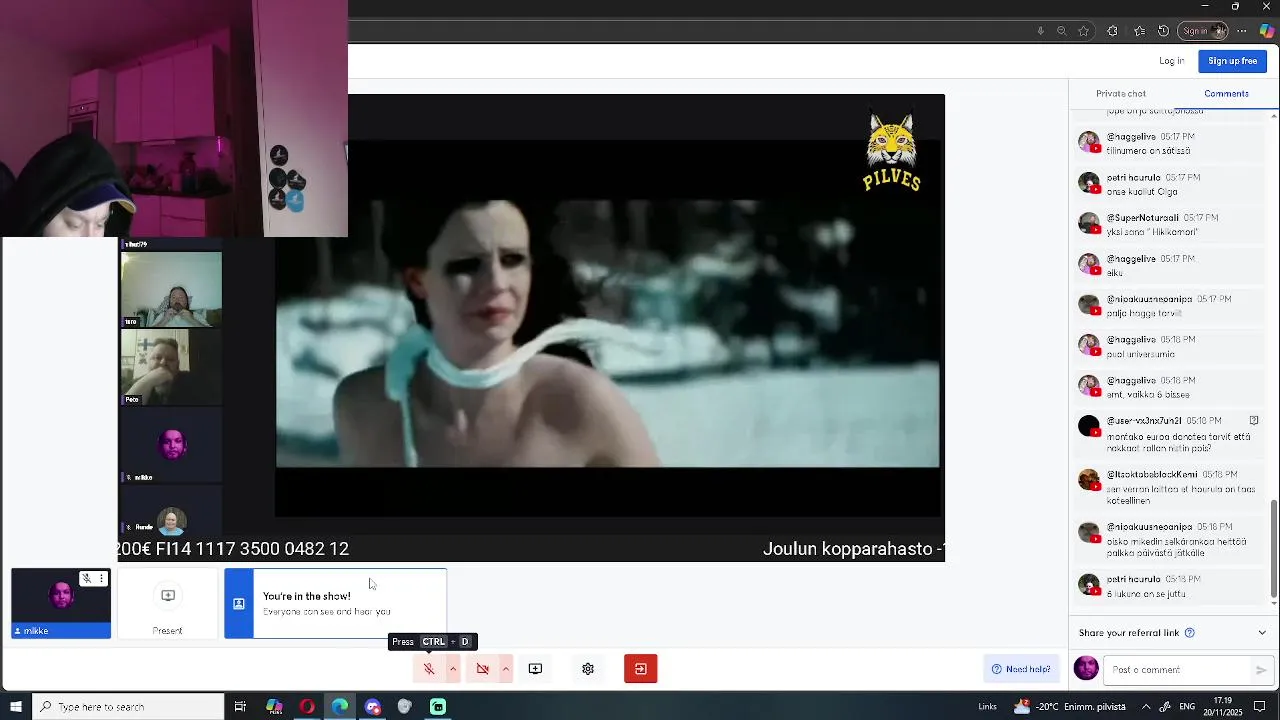Screen dimensions: 1280x720
Task: Select mikke's own camera tile
Action: [x=61, y=603]
